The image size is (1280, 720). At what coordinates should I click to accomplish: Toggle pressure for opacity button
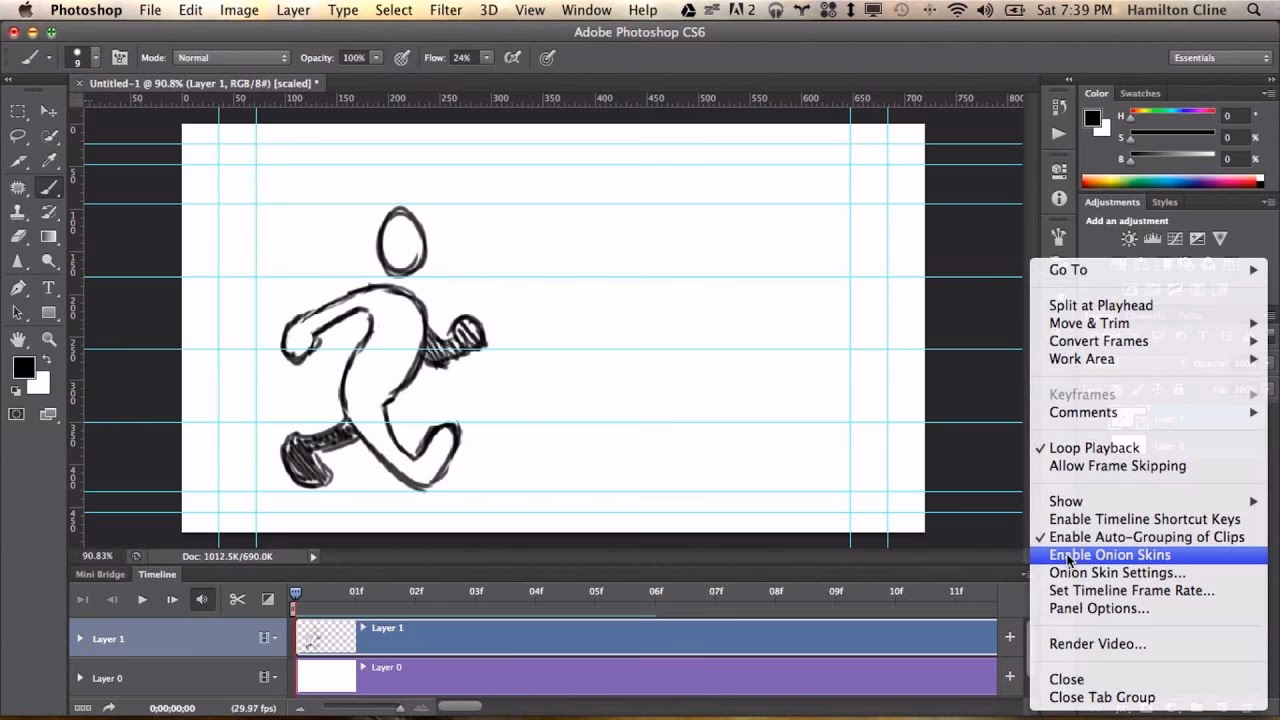(x=402, y=58)
